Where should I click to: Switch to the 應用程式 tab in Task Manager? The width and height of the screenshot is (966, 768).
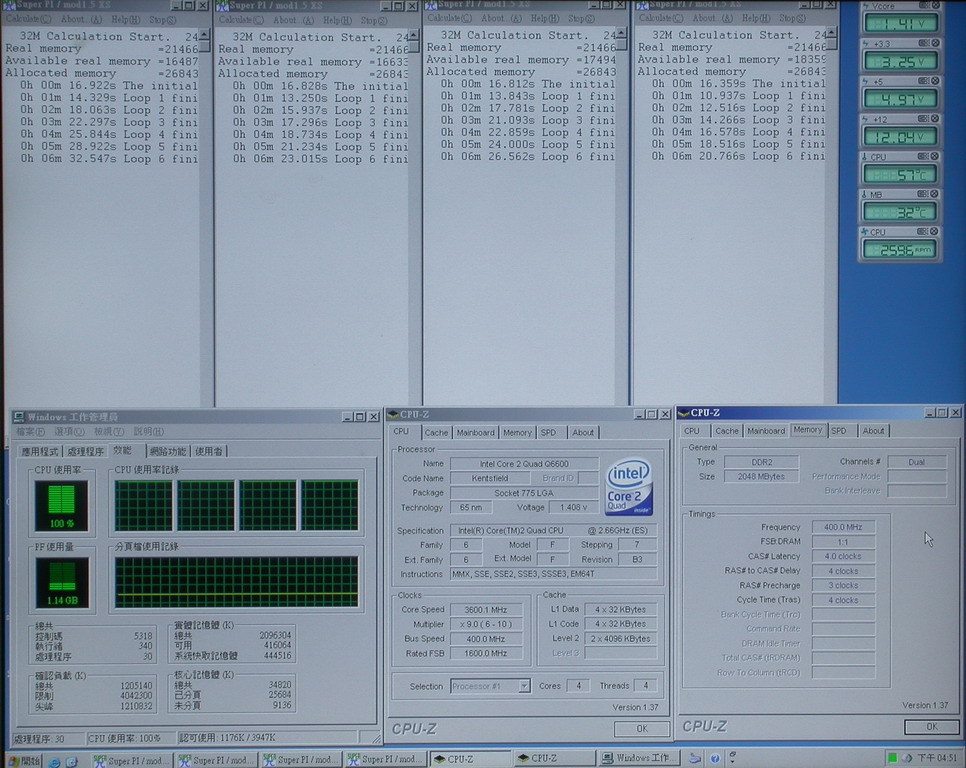coord(40,451)
